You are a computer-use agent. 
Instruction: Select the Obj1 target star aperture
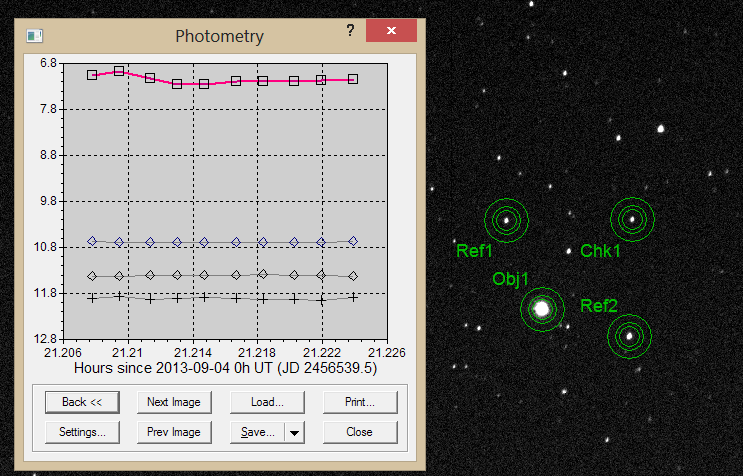point(543,309)
